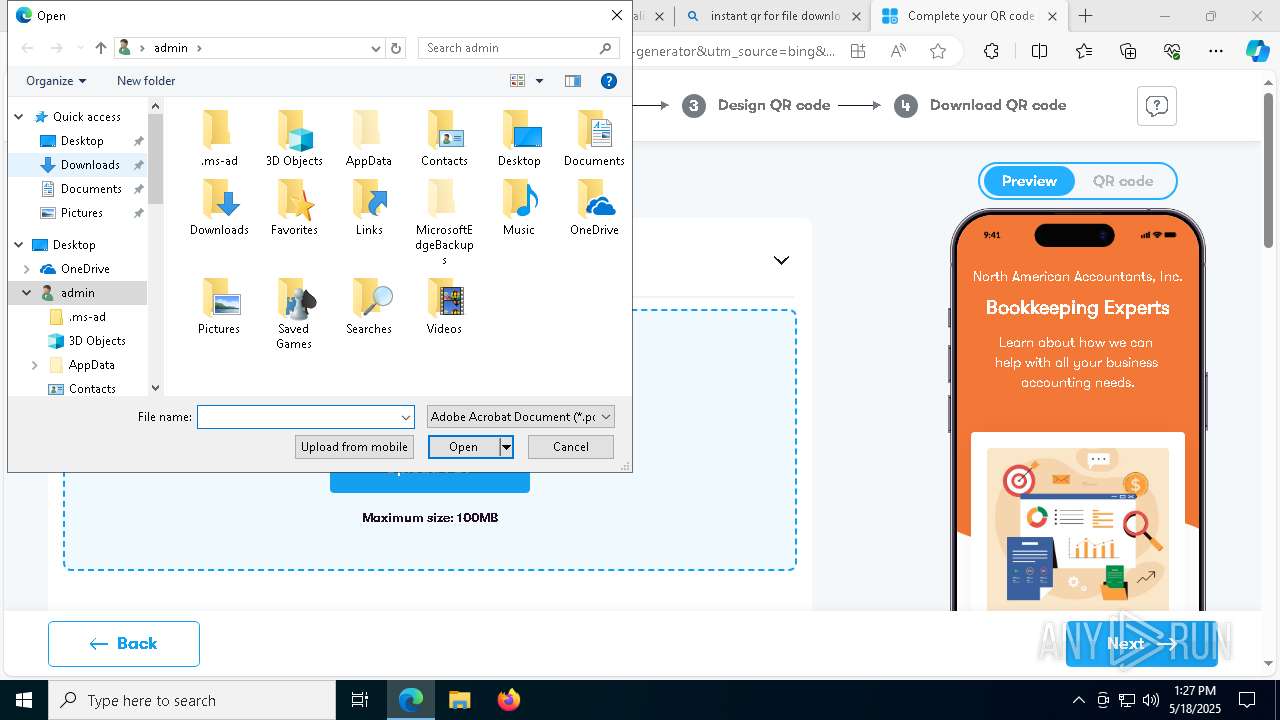Open the view options dropdown arrow

click(539, 81)
